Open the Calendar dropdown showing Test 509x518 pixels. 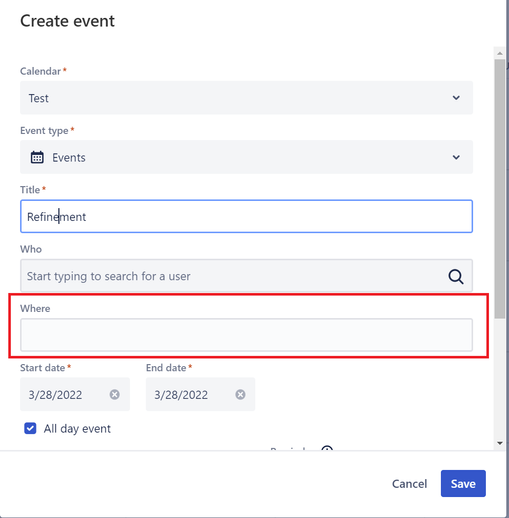(x=246, y=98)
